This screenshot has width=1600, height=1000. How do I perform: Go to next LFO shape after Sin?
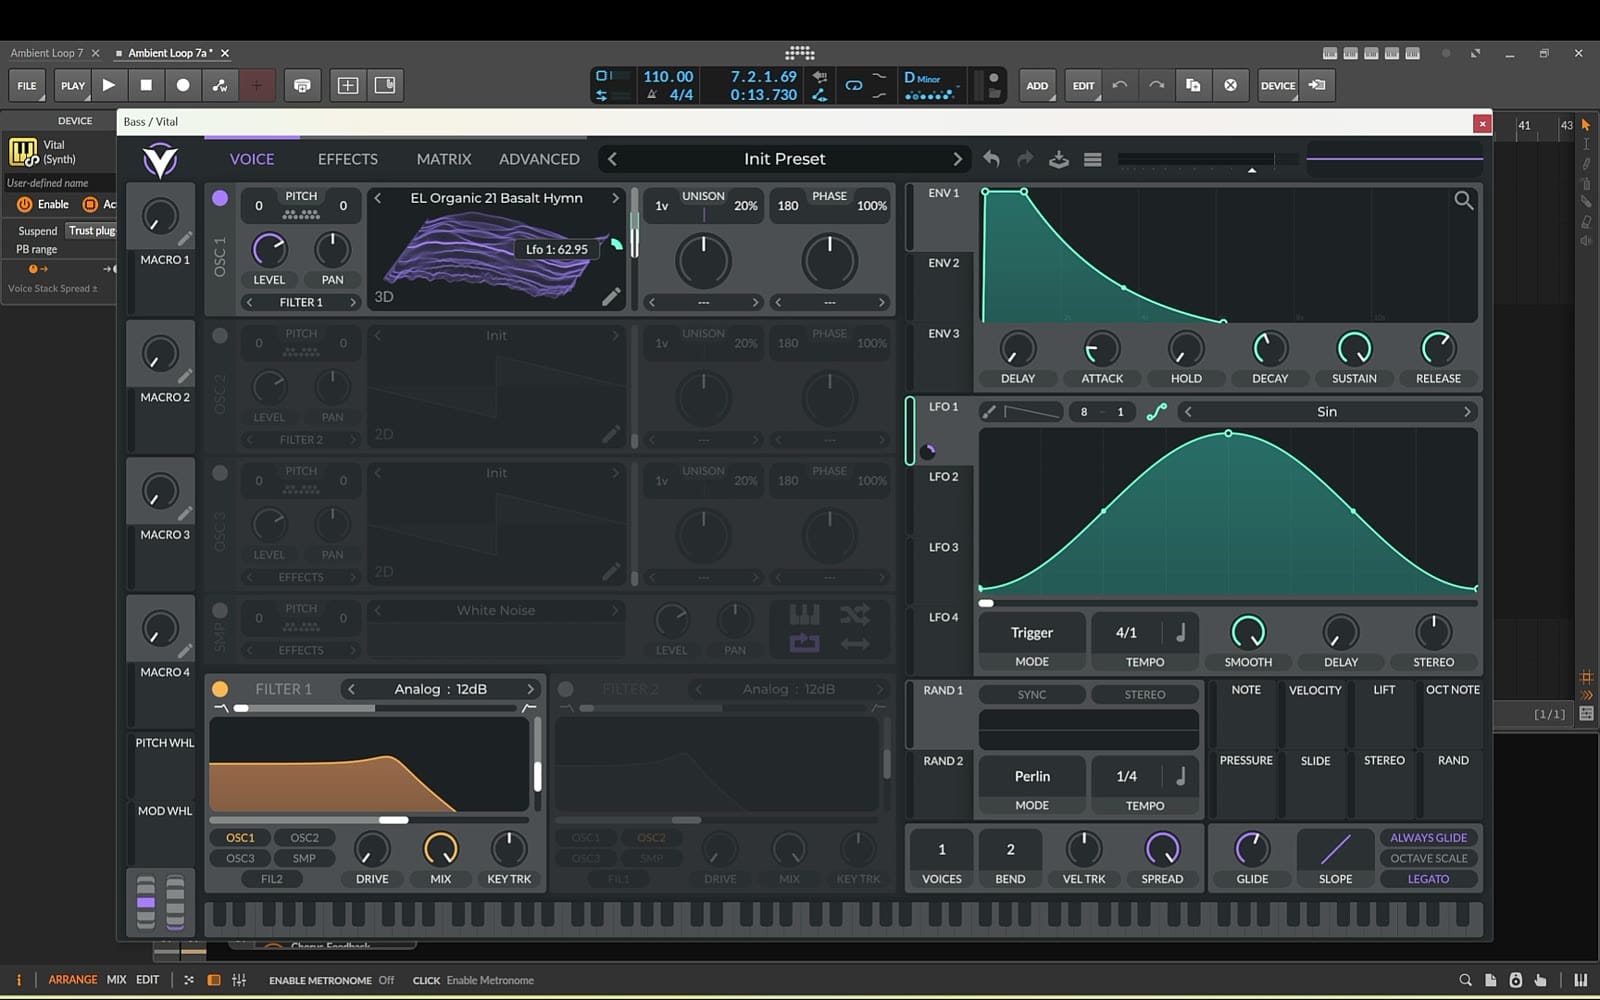(1467, 412)
